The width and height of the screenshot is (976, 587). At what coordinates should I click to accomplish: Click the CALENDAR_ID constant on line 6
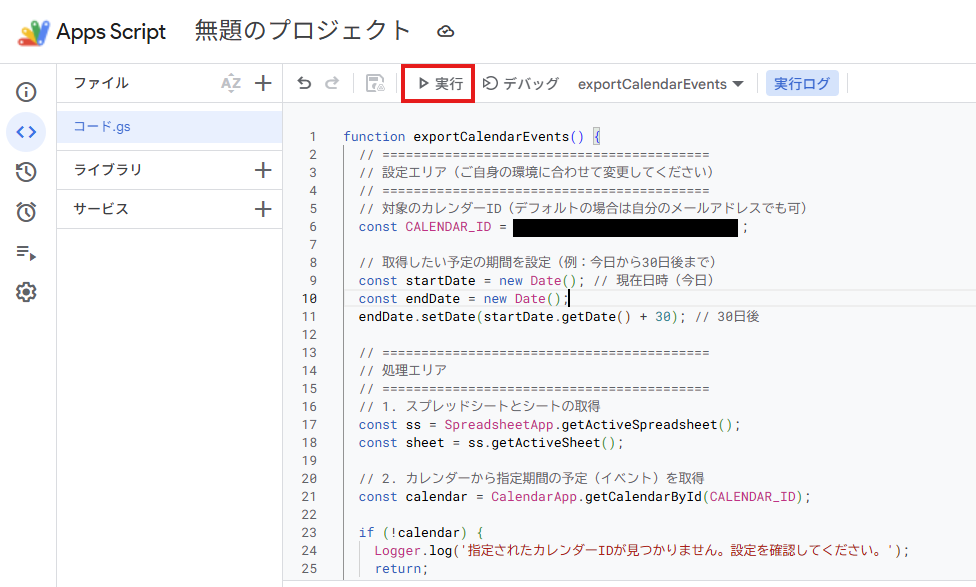448,227
